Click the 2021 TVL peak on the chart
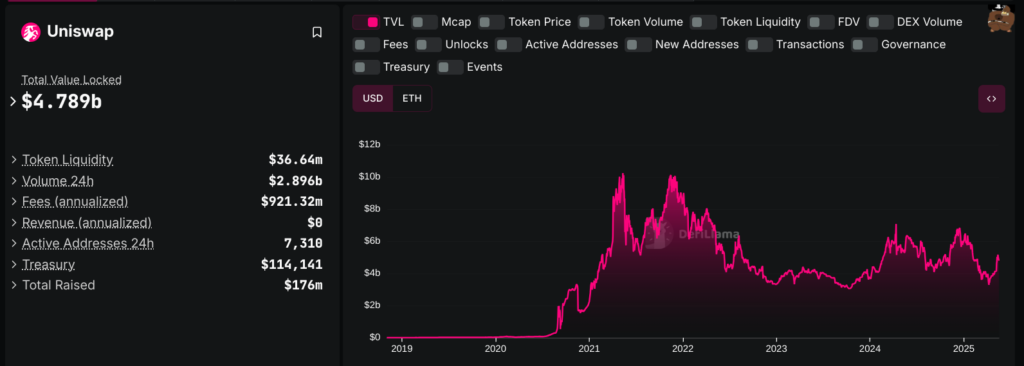1024x366 pixels. click(622, 175)
